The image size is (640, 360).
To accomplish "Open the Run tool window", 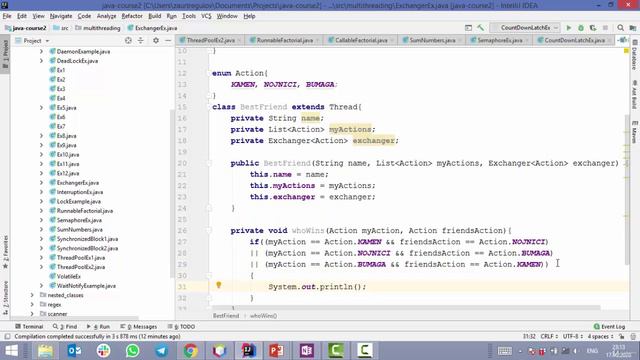I will pyautogui.click(x=98, y=327).
